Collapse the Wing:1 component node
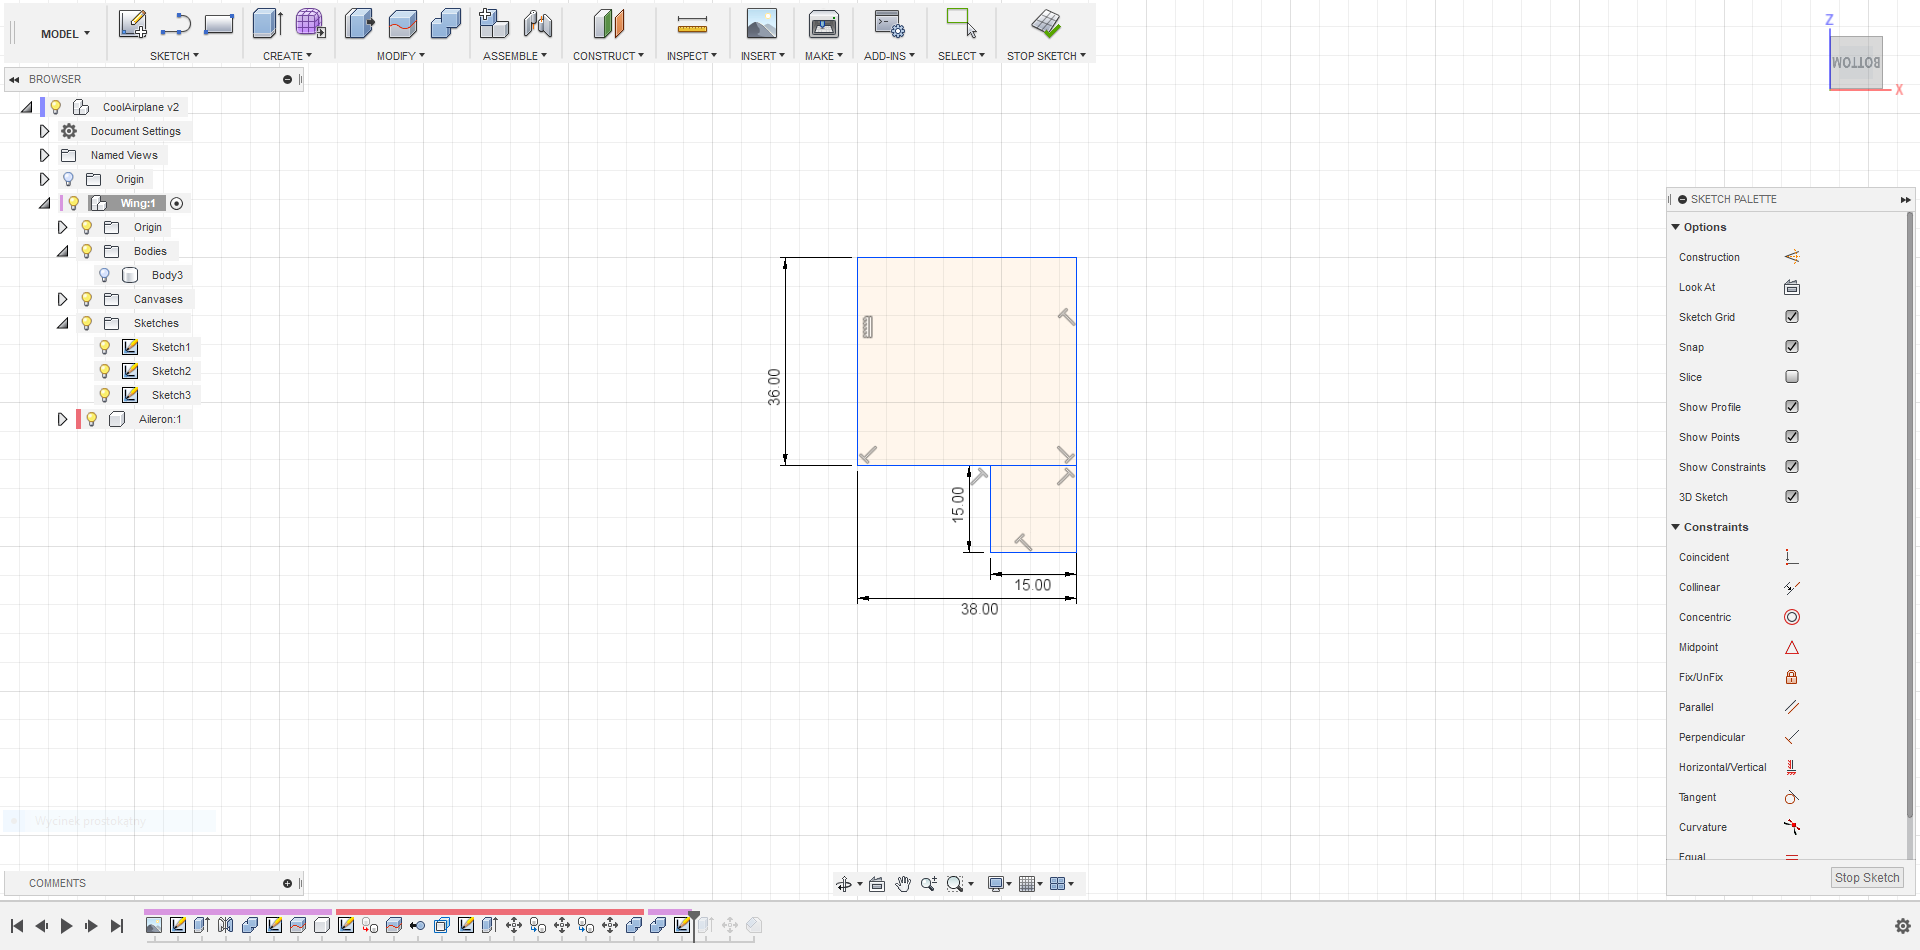 tap(44, 203)
